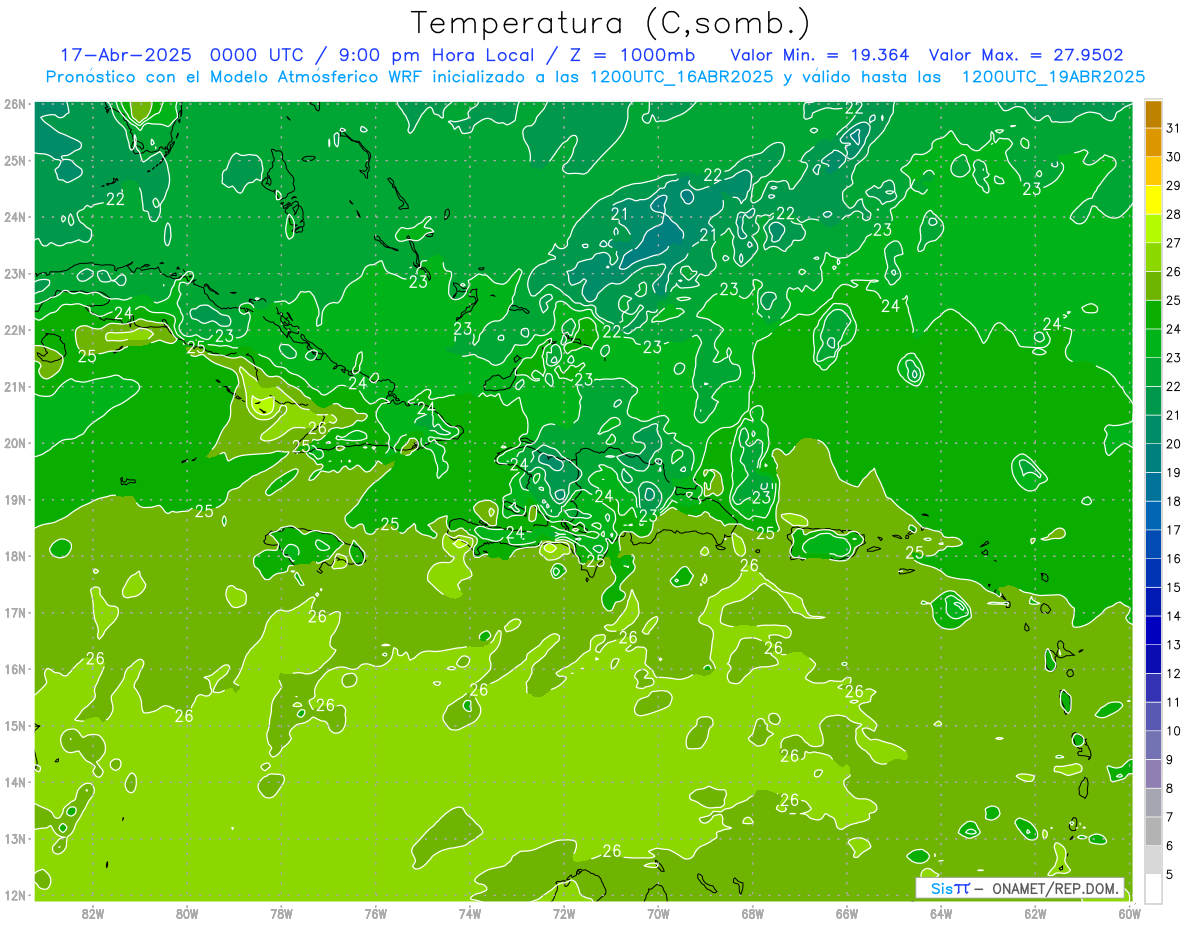
Task: Click the '1200UTC_16ABR2025' initialization time text
Action: pos(681,77)
